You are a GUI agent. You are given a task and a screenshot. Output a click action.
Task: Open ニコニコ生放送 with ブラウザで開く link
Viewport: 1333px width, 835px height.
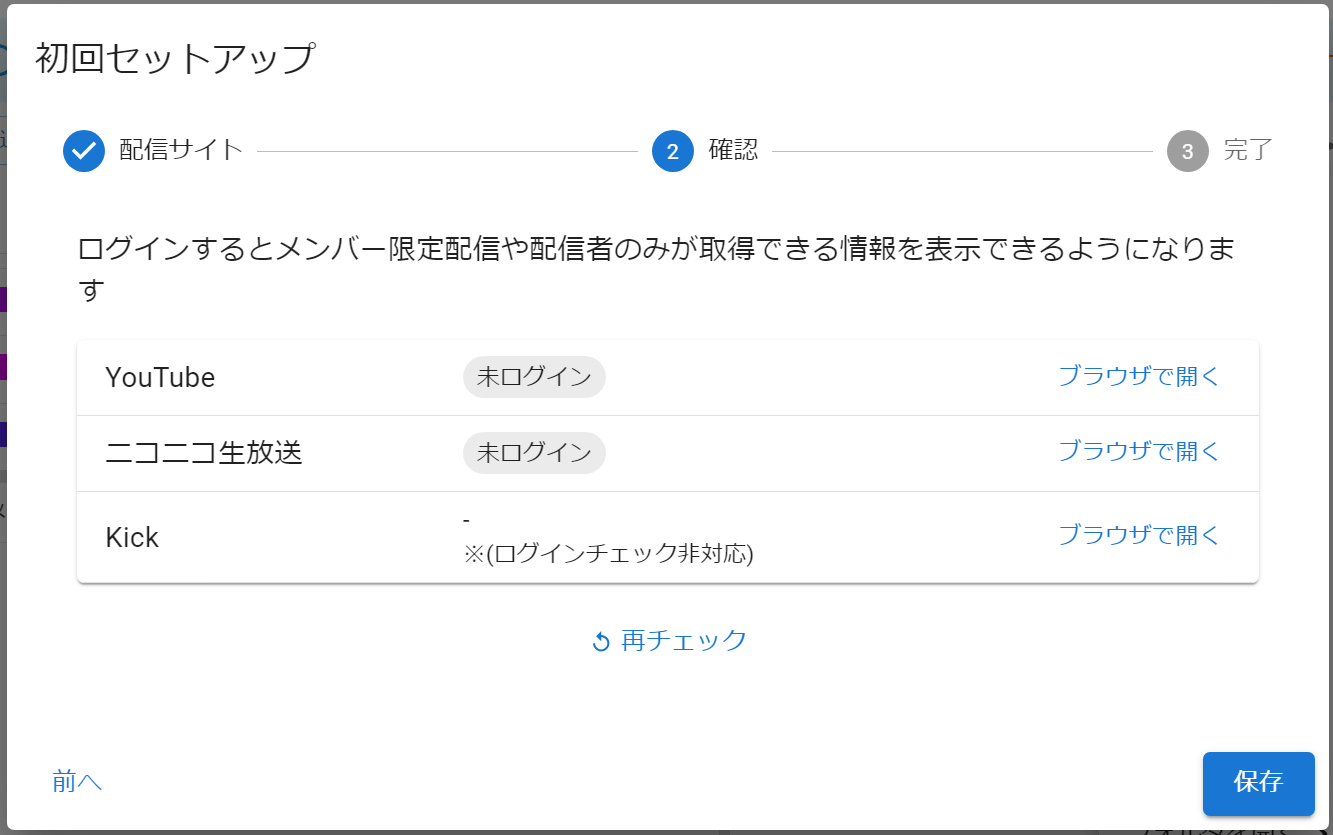pos(1139,452)
